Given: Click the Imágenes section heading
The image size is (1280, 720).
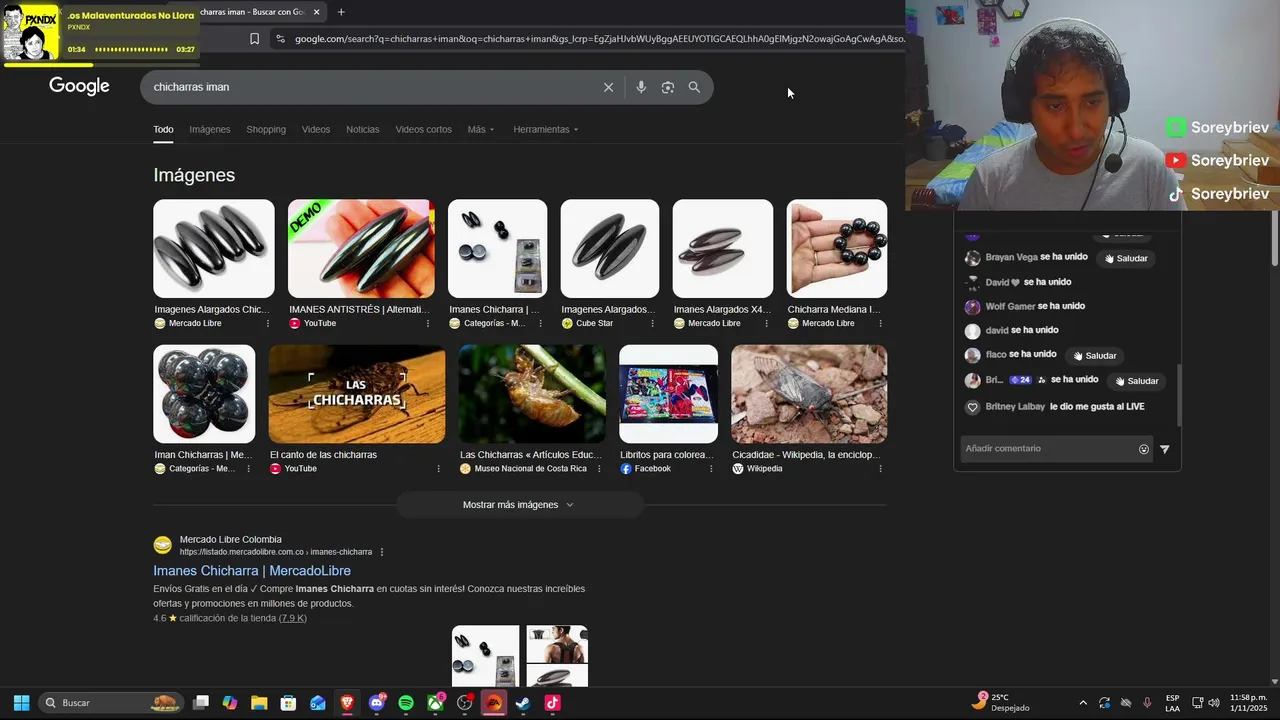Looking at the screenshot, I should [194, 175].
